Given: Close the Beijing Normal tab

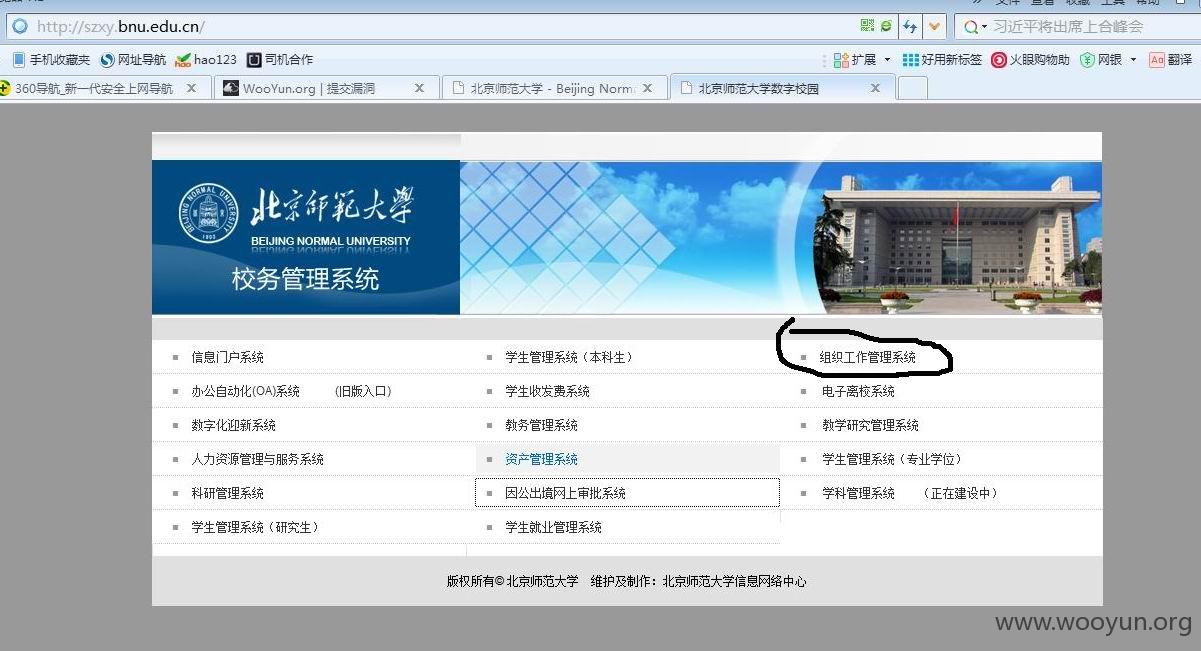Looking at the screenshot, I should (x=648, y=88).
